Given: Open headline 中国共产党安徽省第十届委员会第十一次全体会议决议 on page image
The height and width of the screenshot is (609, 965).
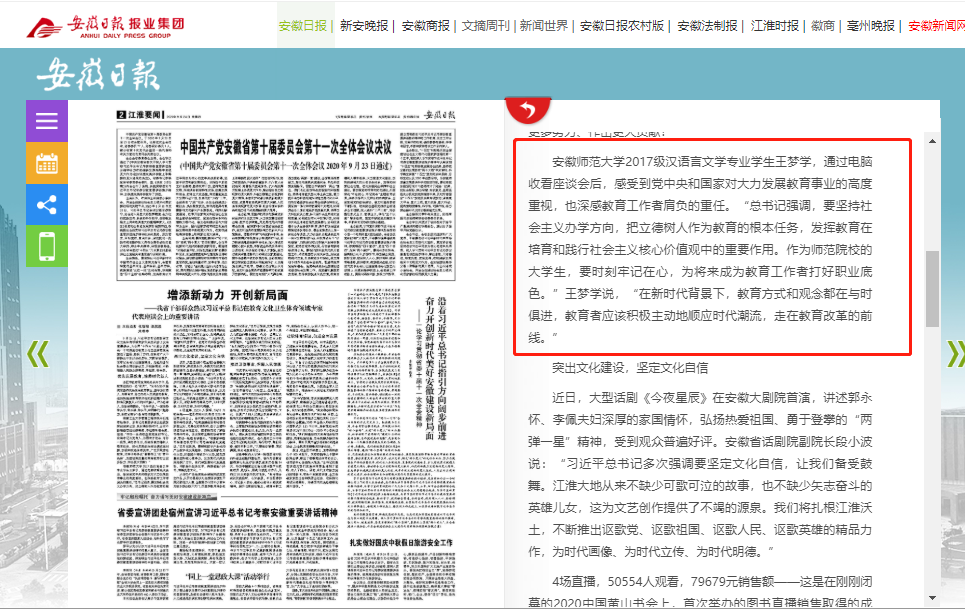Looking at the screenshot, I should 286,147.
